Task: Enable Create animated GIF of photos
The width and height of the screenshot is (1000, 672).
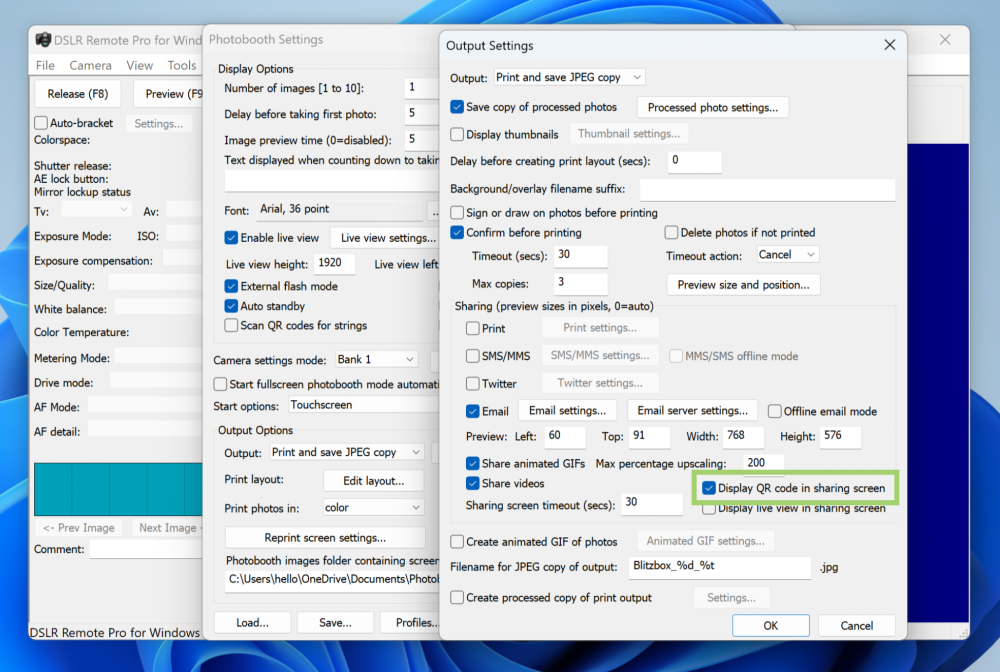Action: tap(457, 541)
